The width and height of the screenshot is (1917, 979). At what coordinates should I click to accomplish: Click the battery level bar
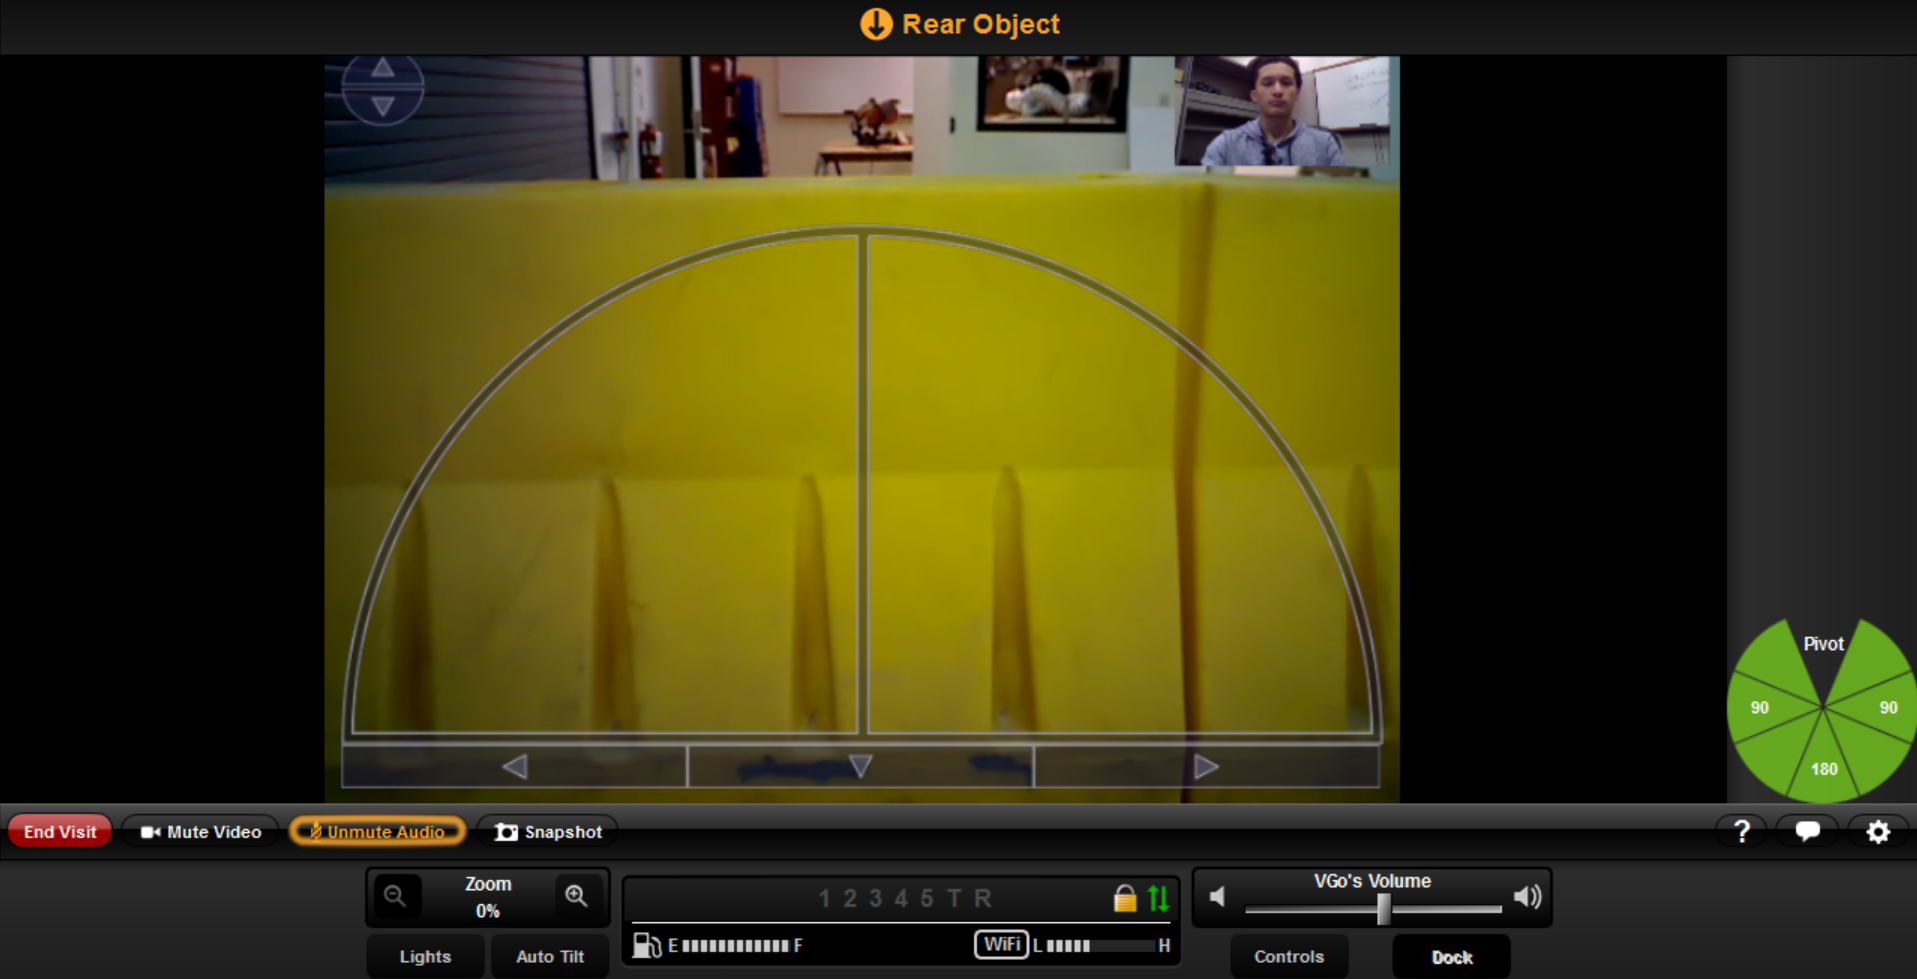[x=735, y=945]
